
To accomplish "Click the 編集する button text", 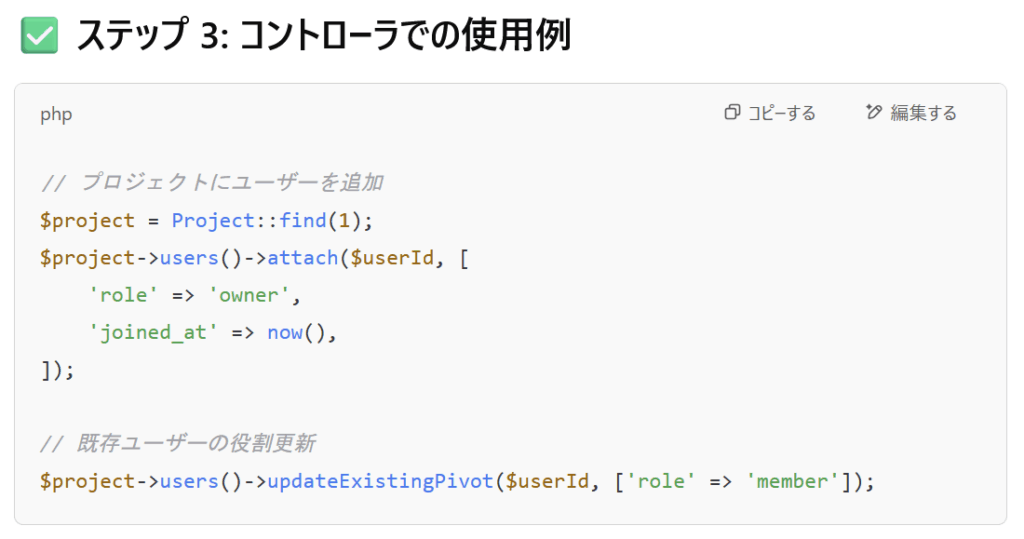I will (923, 113).
